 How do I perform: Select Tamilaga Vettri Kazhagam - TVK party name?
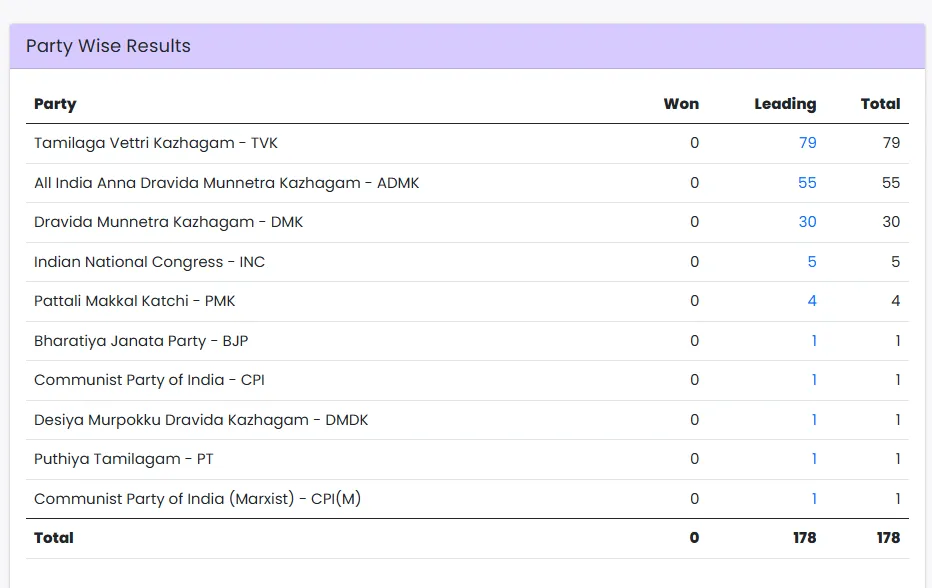(x=156, y=143)
